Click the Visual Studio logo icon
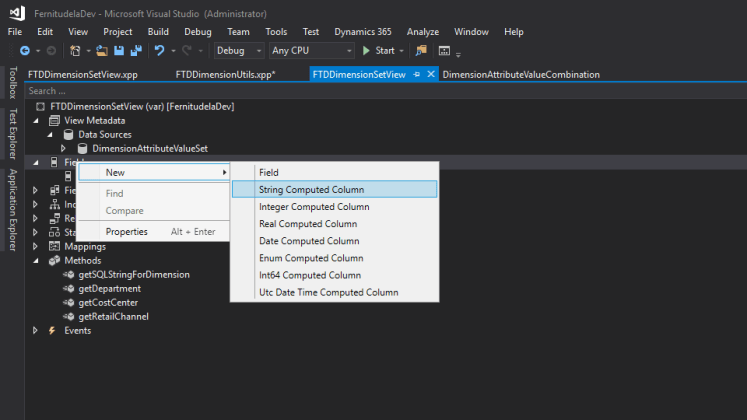Screen dimensions: 747x420 pos(17,13)
